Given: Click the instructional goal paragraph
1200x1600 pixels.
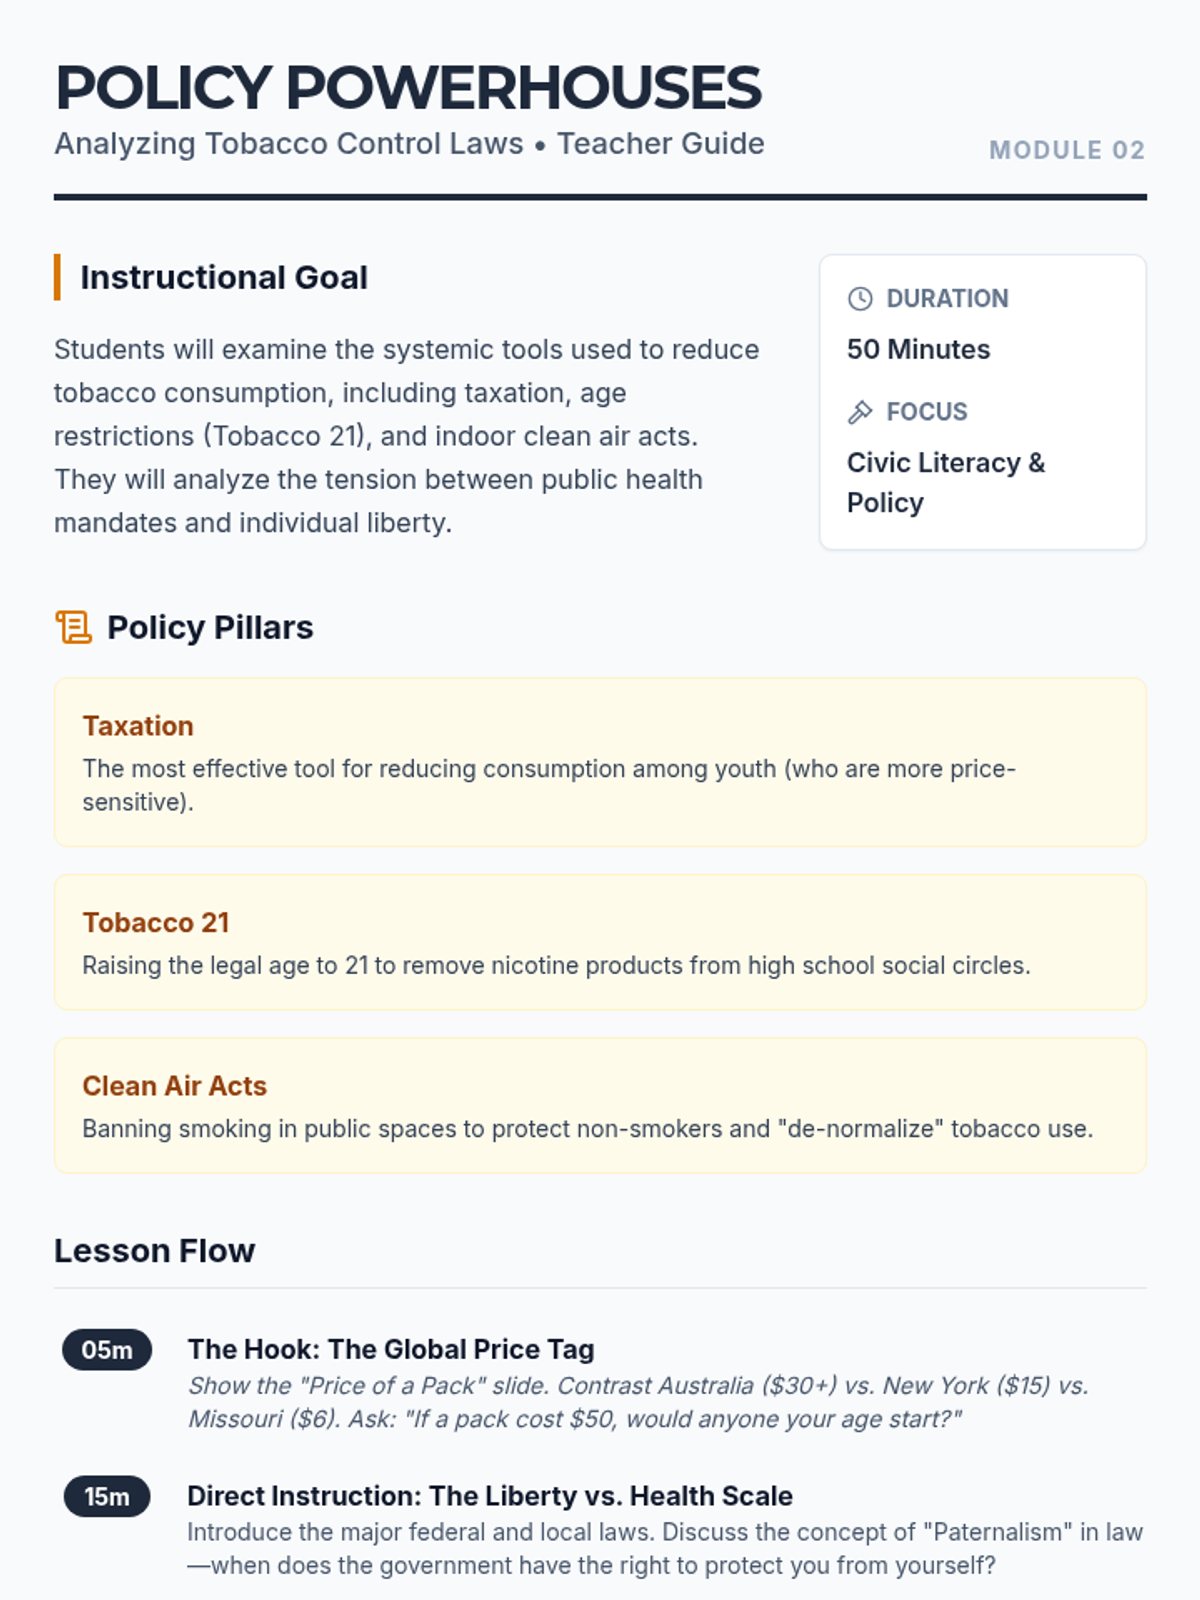Looking at the screenshot, I should pos(407,436).
